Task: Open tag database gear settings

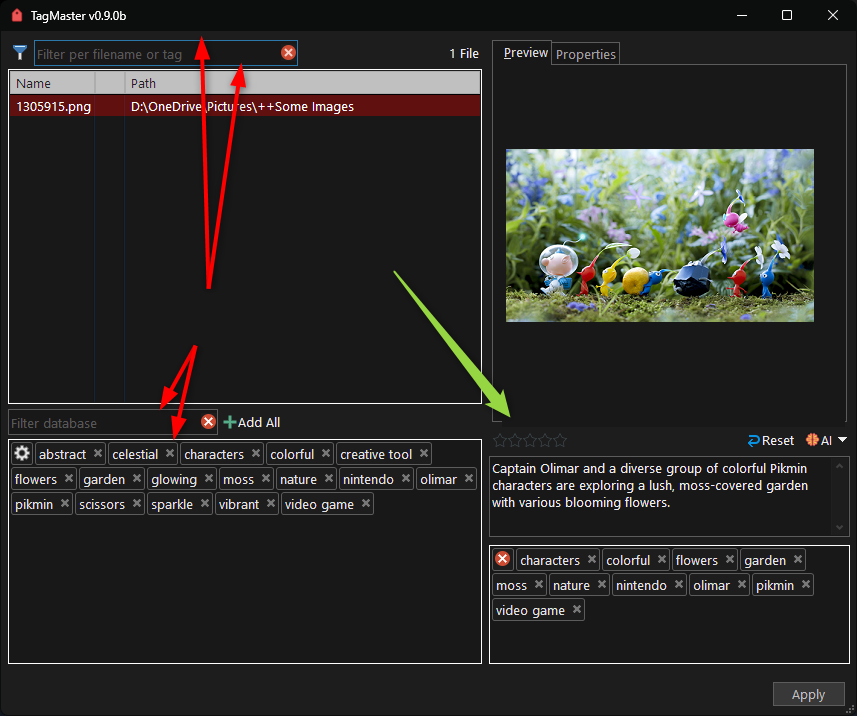Action: click(x=22, y=454)
